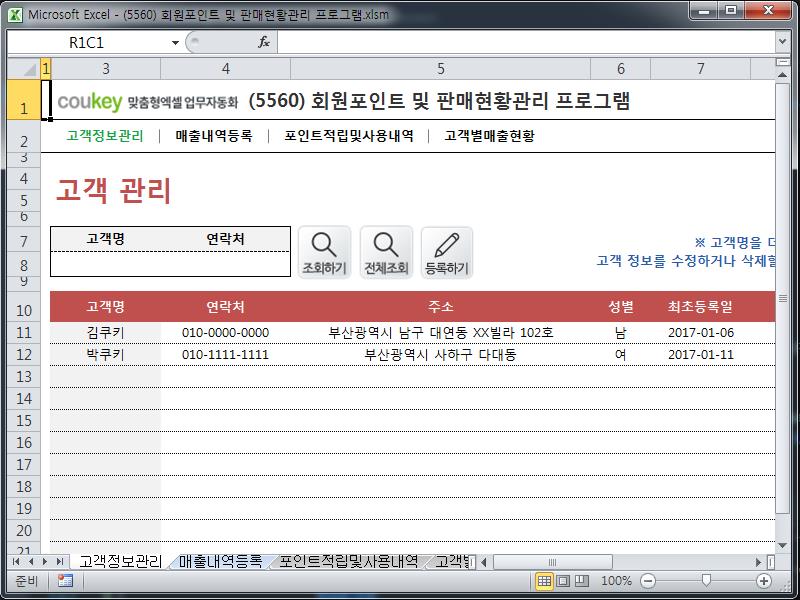Image resolution: width=800 pixels, height=600 pixels.
Task: Click the 최초등록일 table header
Action: tap(701, 307)
